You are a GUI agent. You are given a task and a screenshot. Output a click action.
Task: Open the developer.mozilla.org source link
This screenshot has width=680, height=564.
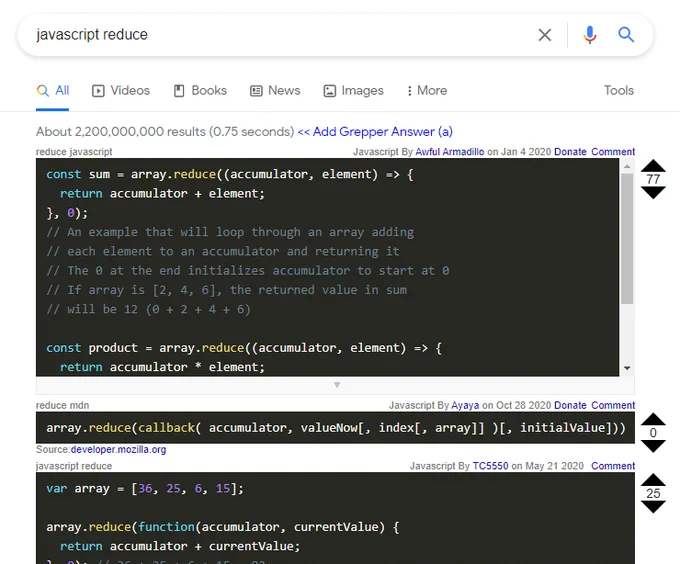(118, 450)
